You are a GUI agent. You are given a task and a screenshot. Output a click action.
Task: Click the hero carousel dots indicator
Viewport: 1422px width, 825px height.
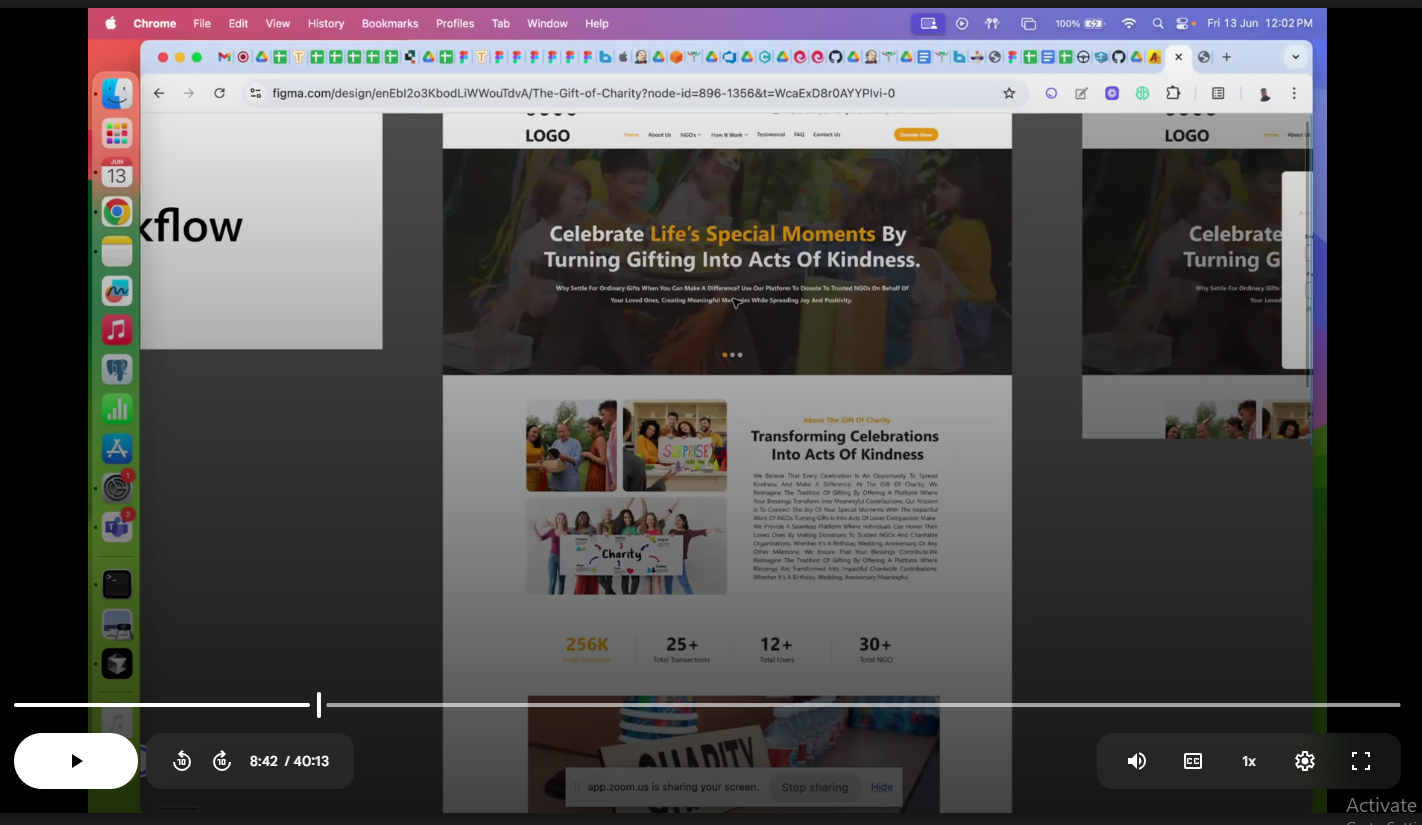732,355
